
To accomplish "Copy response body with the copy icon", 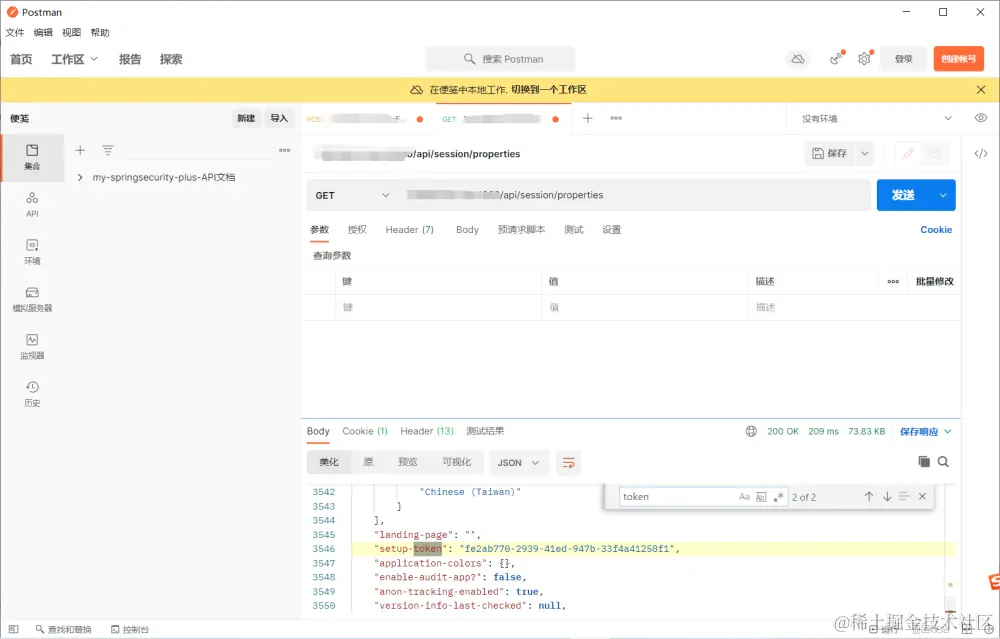I will tap(923, 462).
